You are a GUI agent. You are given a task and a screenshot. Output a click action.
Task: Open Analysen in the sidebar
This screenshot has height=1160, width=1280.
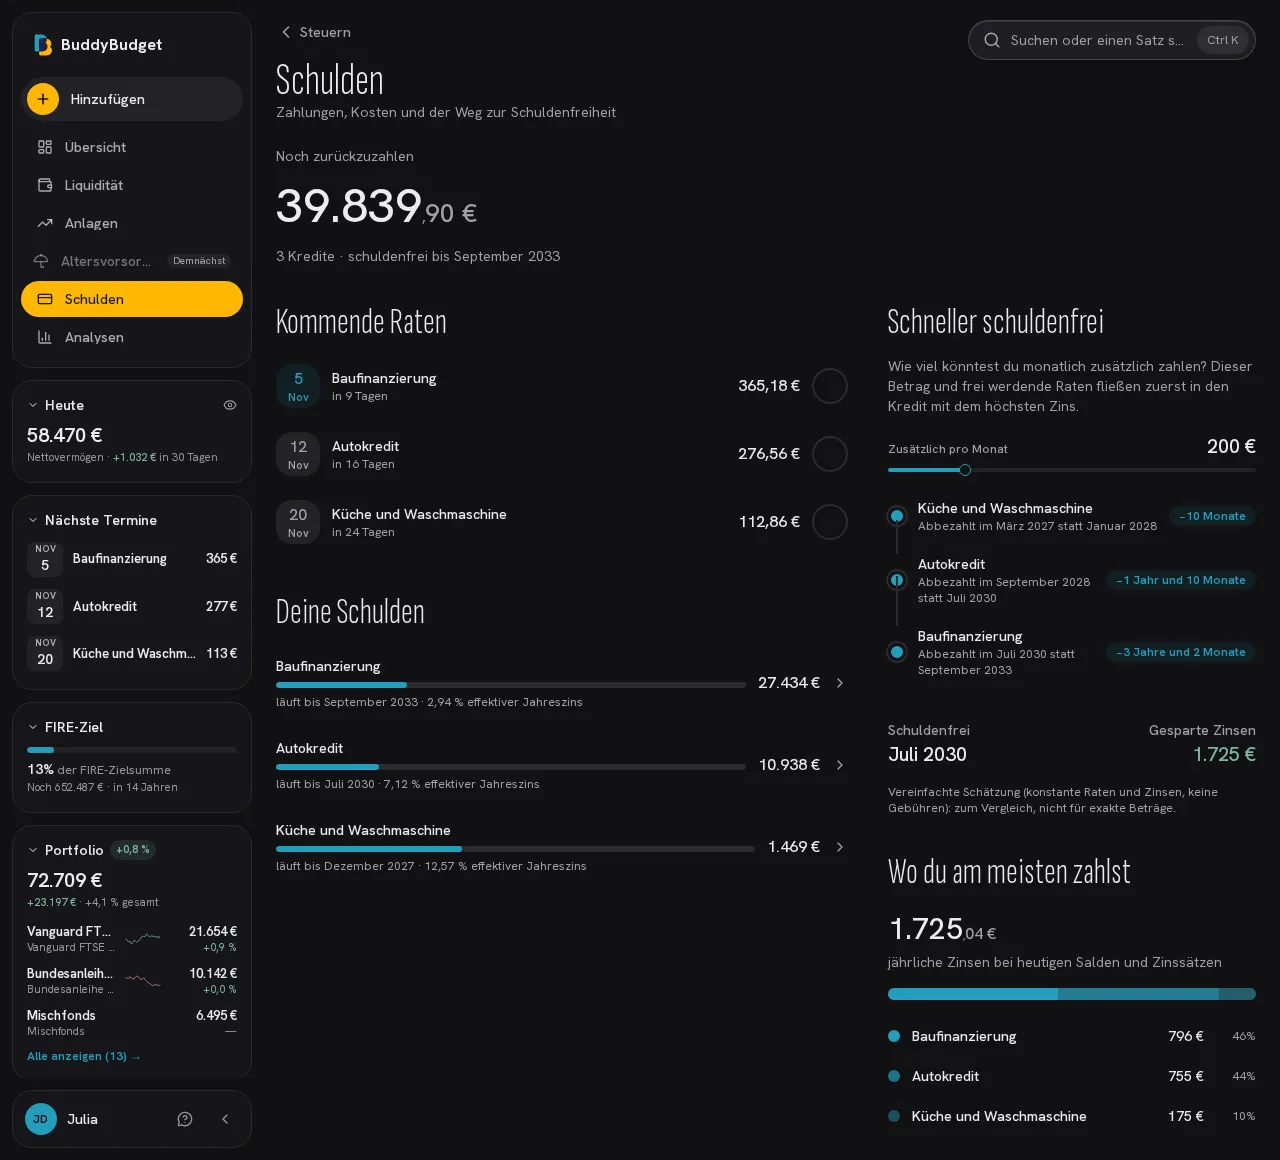coord(132,337)
